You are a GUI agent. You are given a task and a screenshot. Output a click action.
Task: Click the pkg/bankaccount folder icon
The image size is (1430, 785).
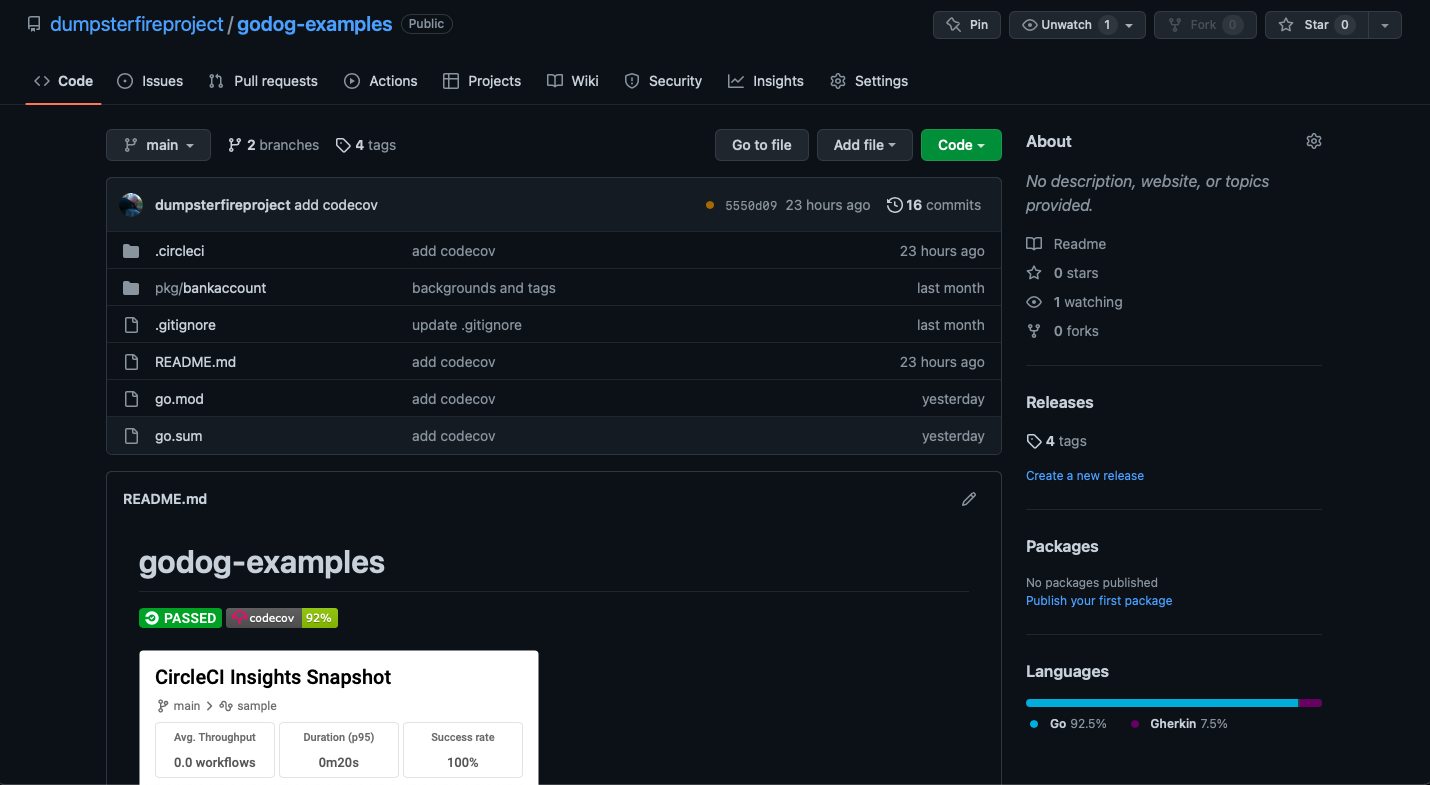click(x=131, y=288)
